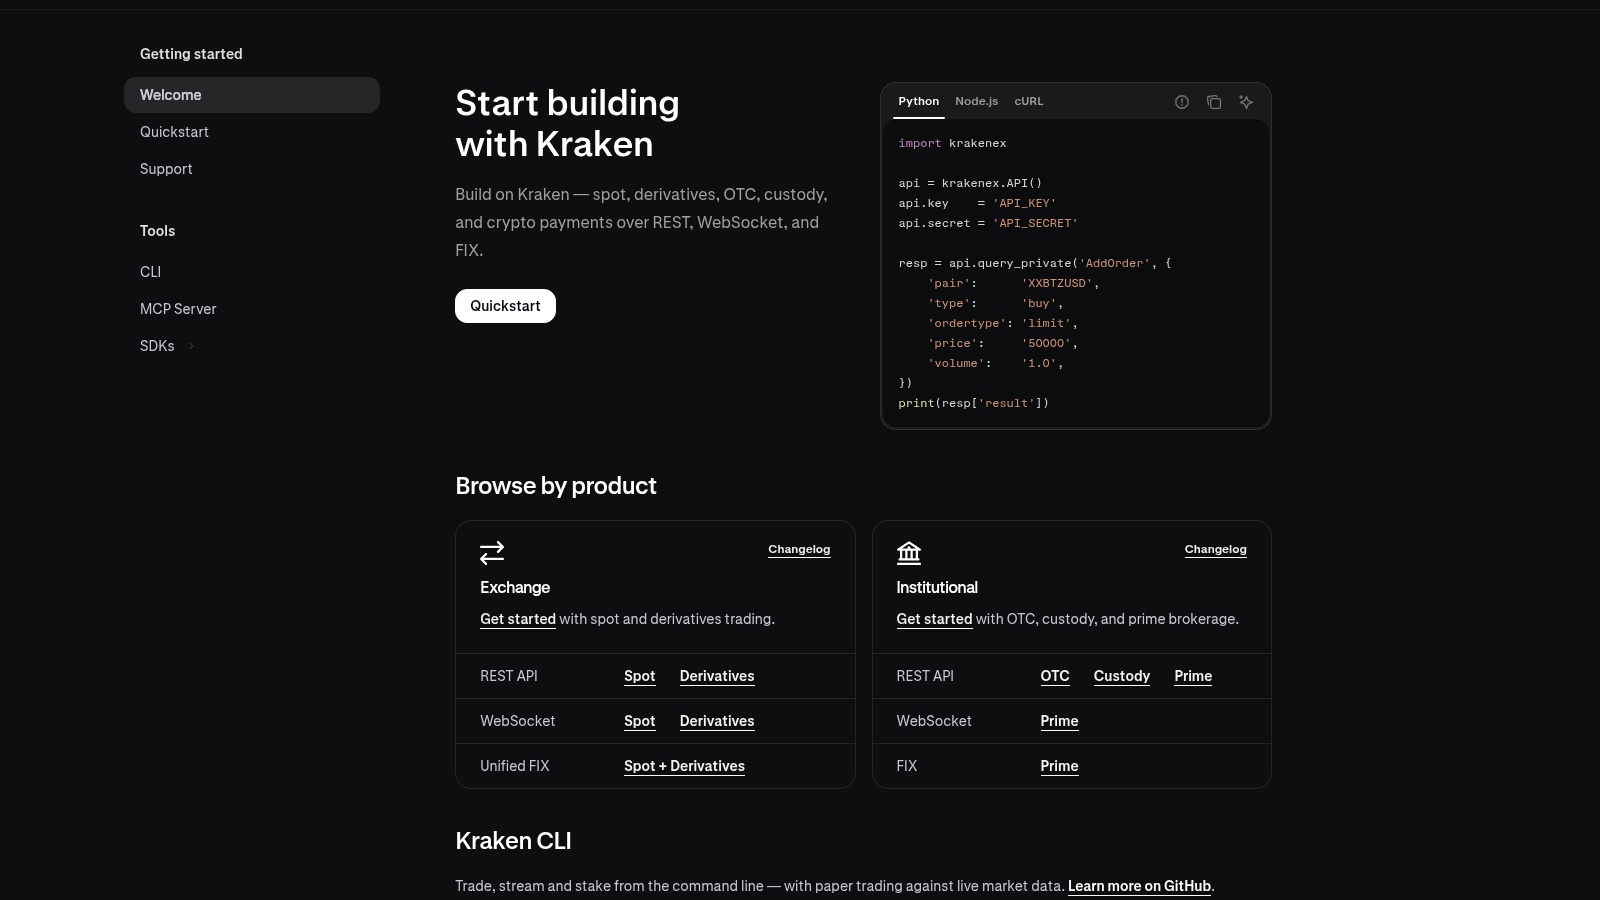Click the Getting started sidebar heading
Viewport: 1600px width, 900px height.
click(191, 54)
